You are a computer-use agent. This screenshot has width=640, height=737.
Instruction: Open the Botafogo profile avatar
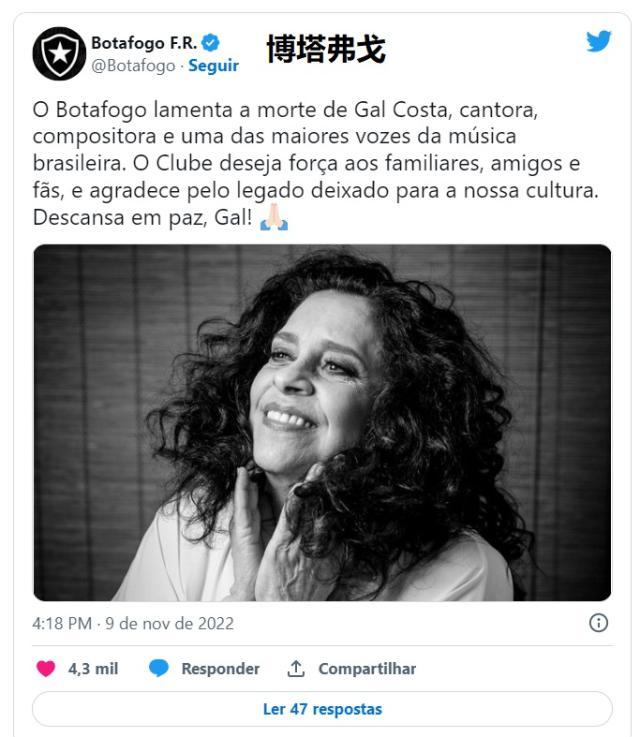pos(59,54)
